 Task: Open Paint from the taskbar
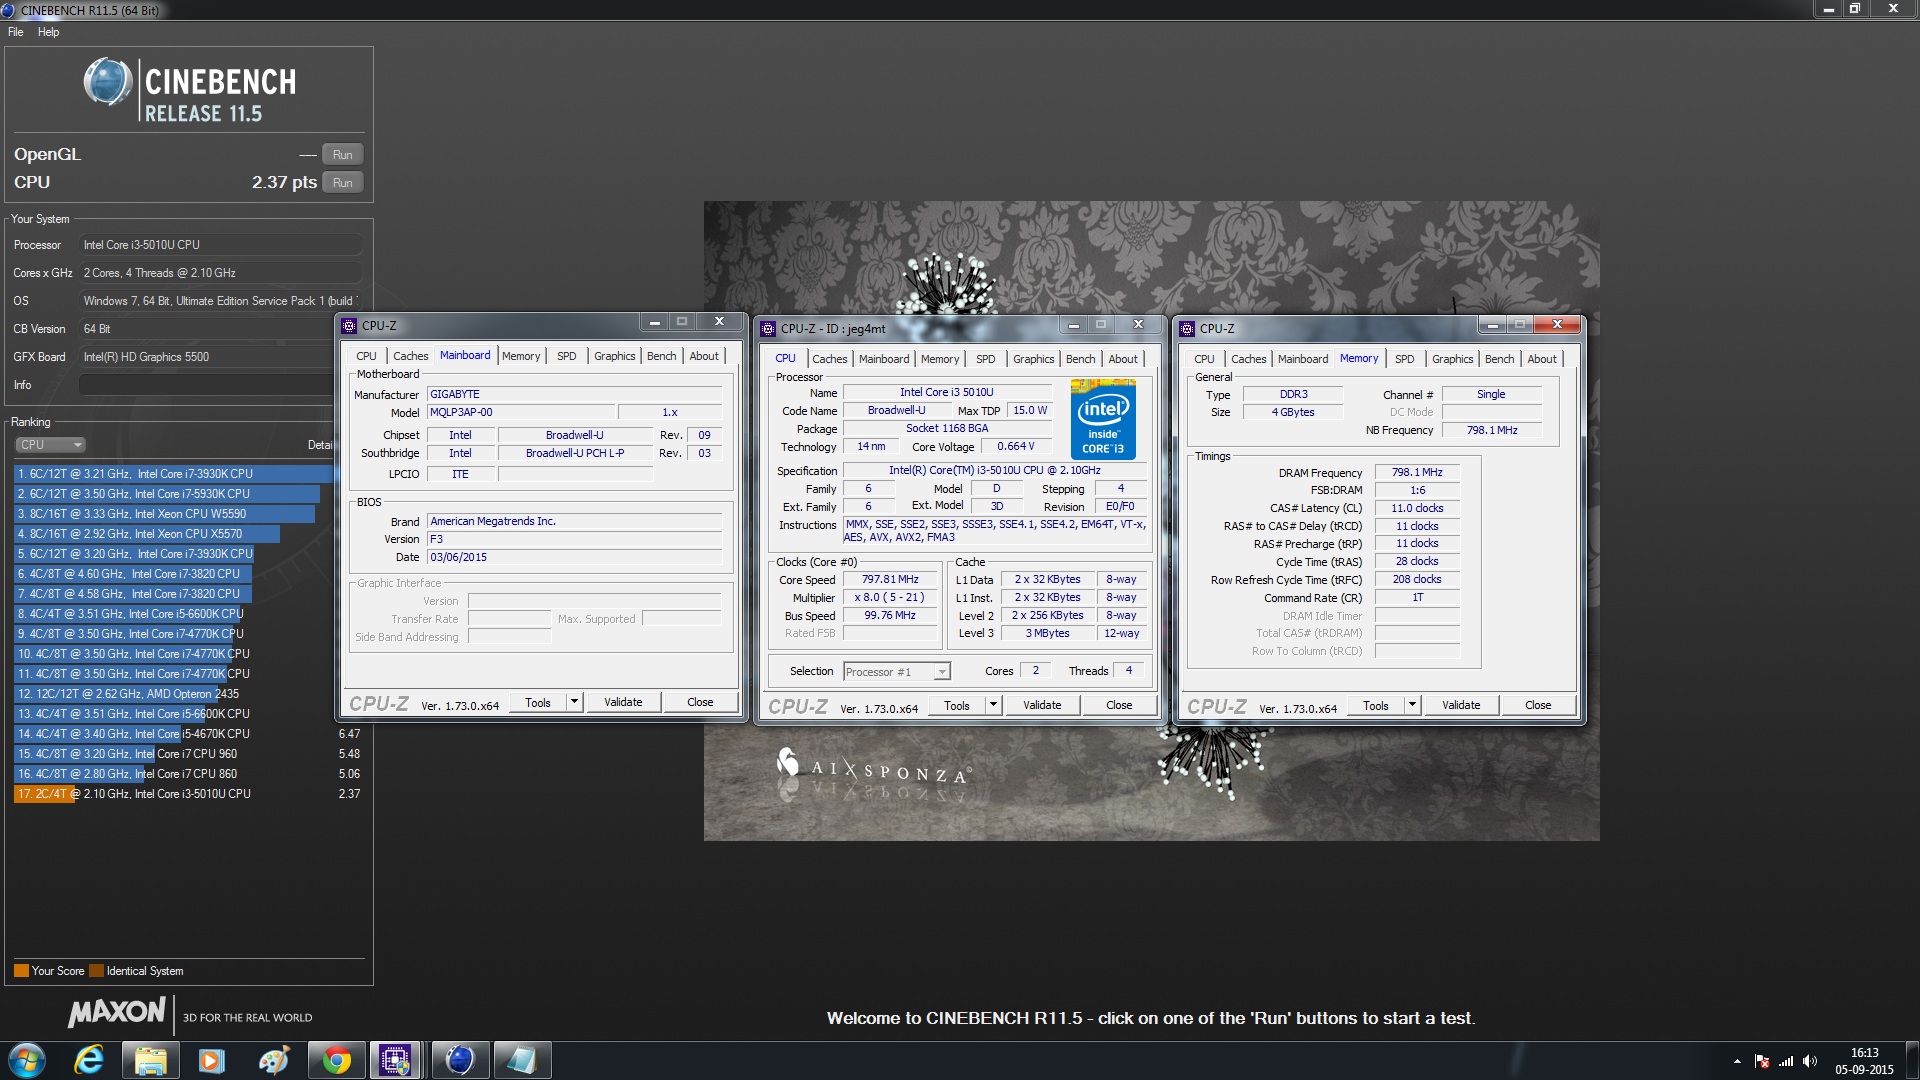273,1060
